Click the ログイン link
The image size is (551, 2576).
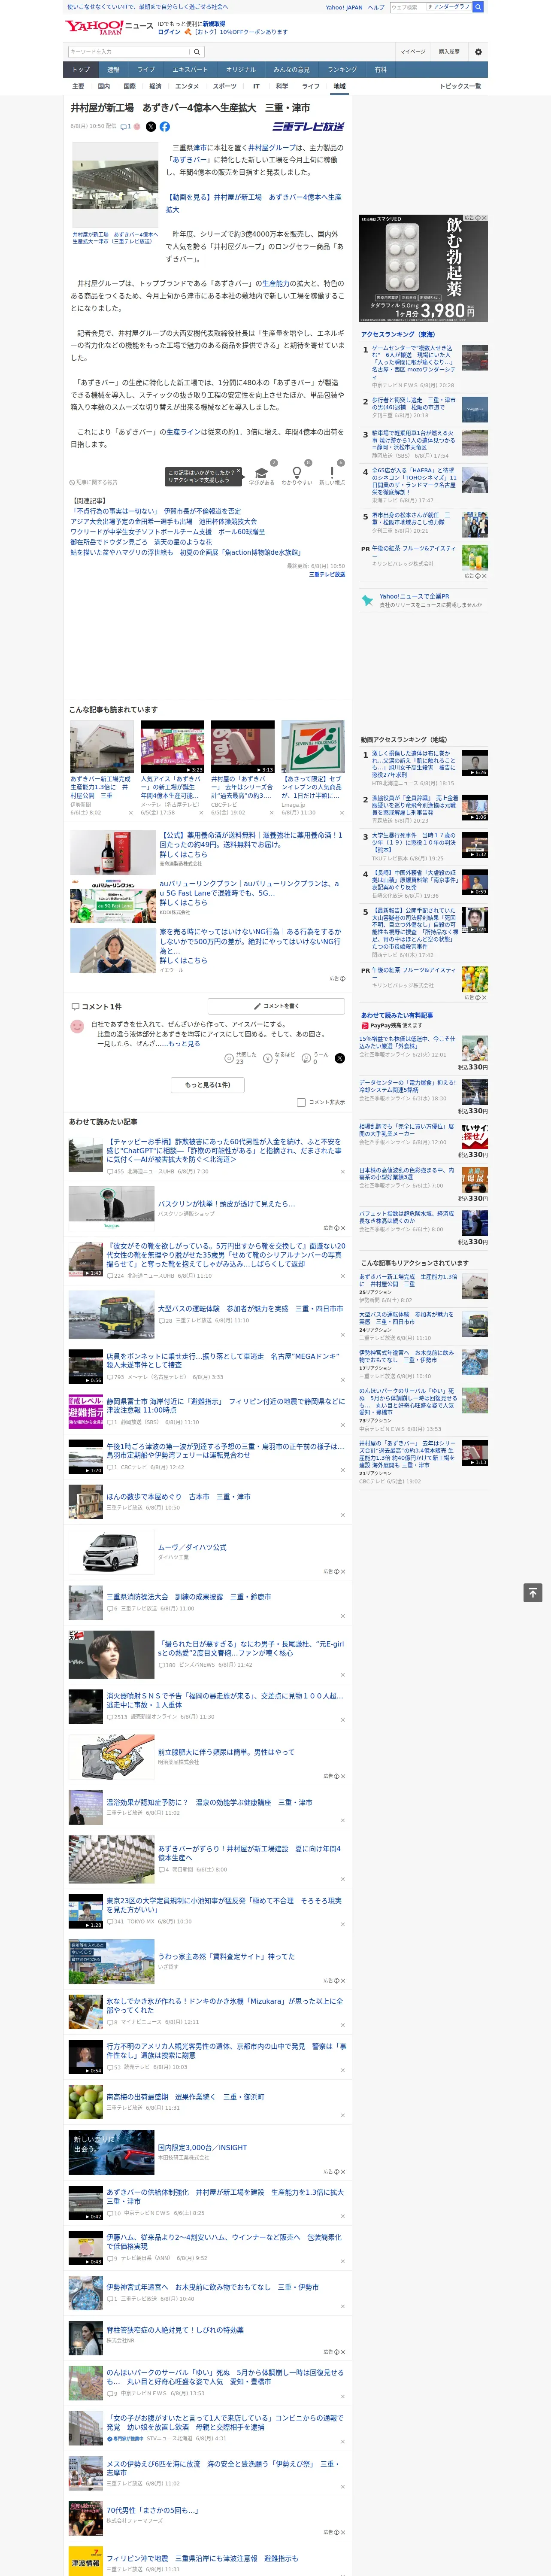click(x=169, y=32)
